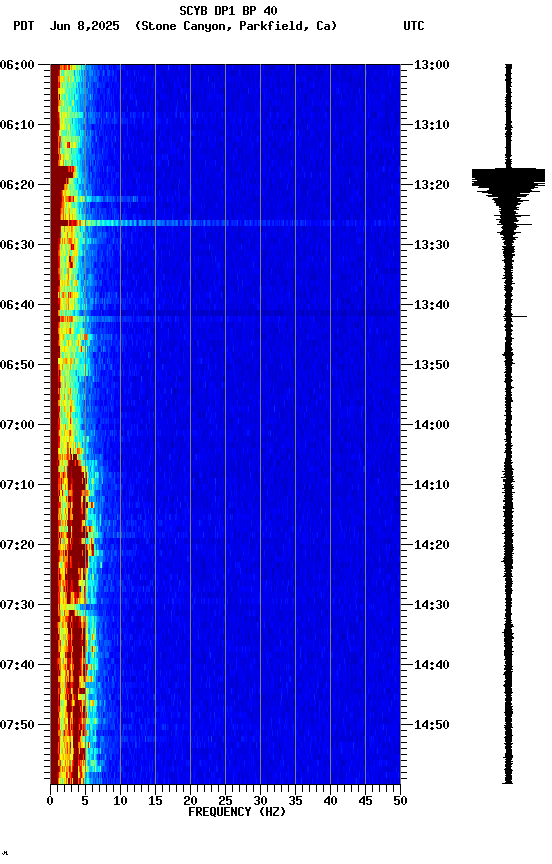The image size is (552, 864).
Task: Click the 'PDT' timezone label
Action: tap(24, 26)
